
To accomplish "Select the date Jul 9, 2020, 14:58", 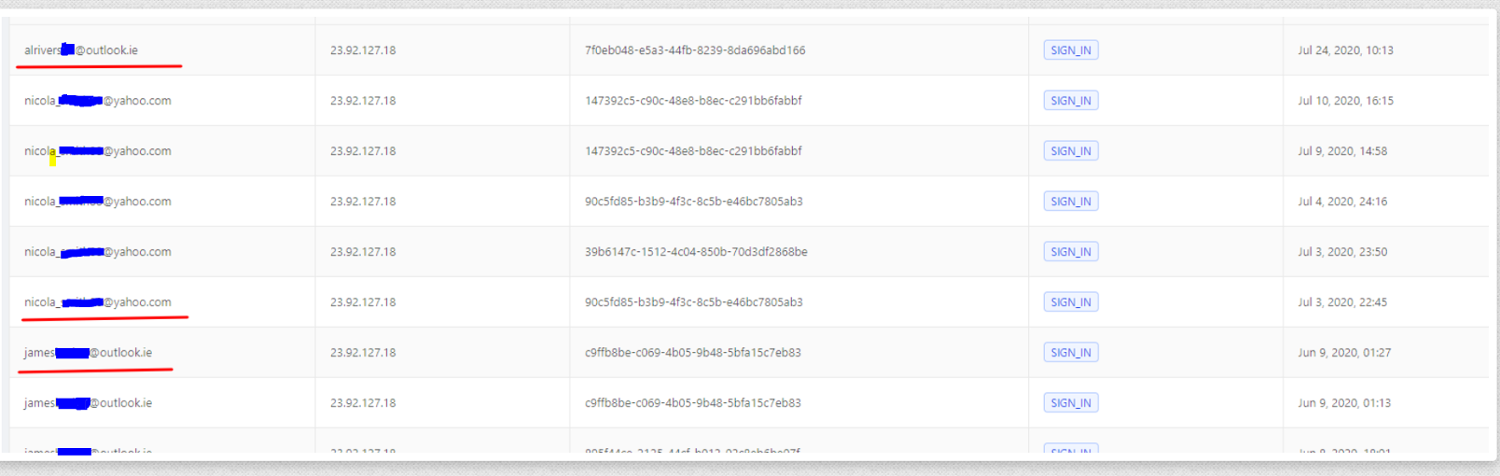I will click(x=1343, y=151).
